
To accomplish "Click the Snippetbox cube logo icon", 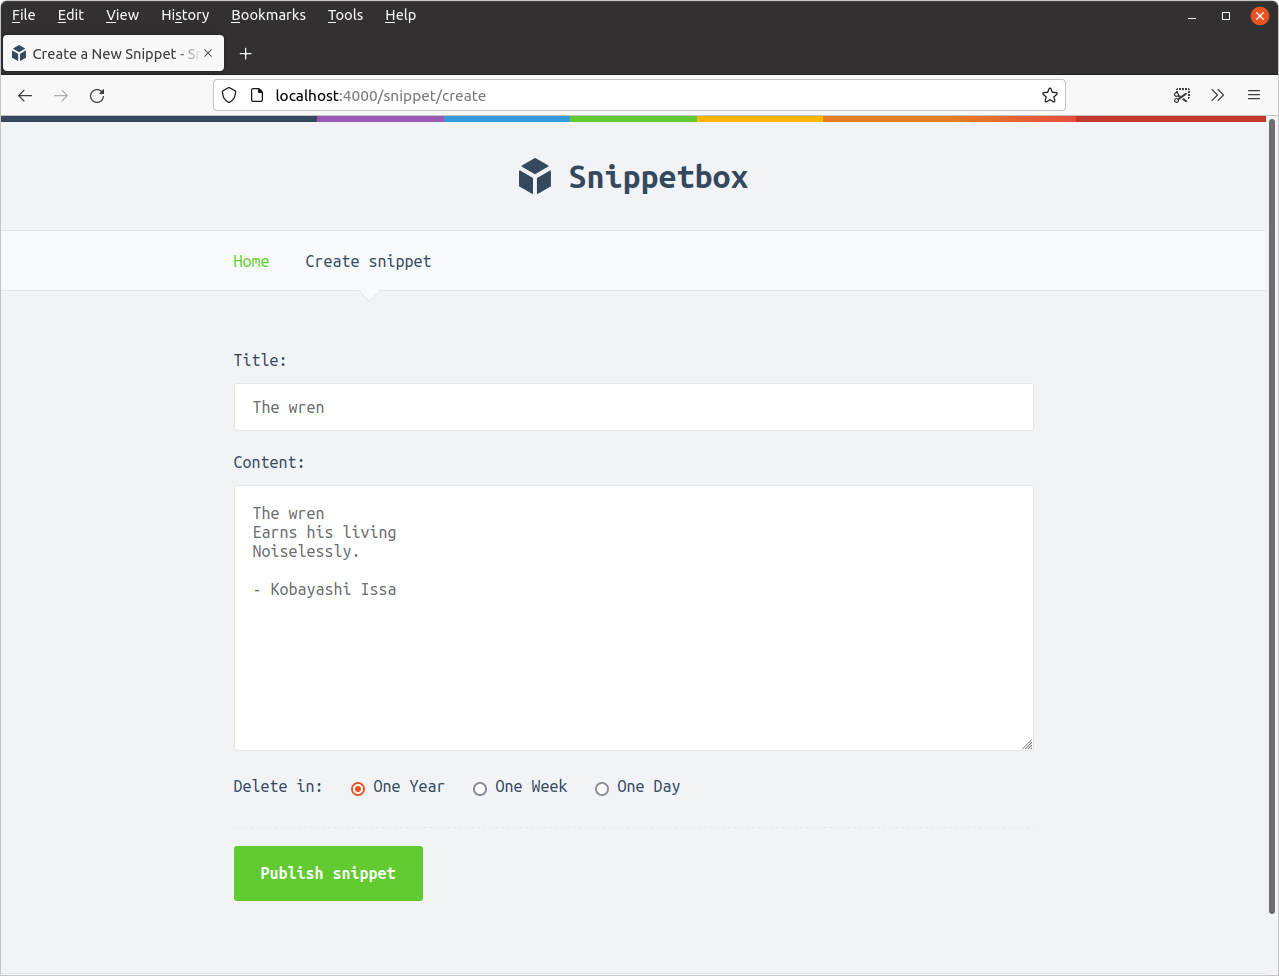I will pyautogui.click(x=535, y=177).
